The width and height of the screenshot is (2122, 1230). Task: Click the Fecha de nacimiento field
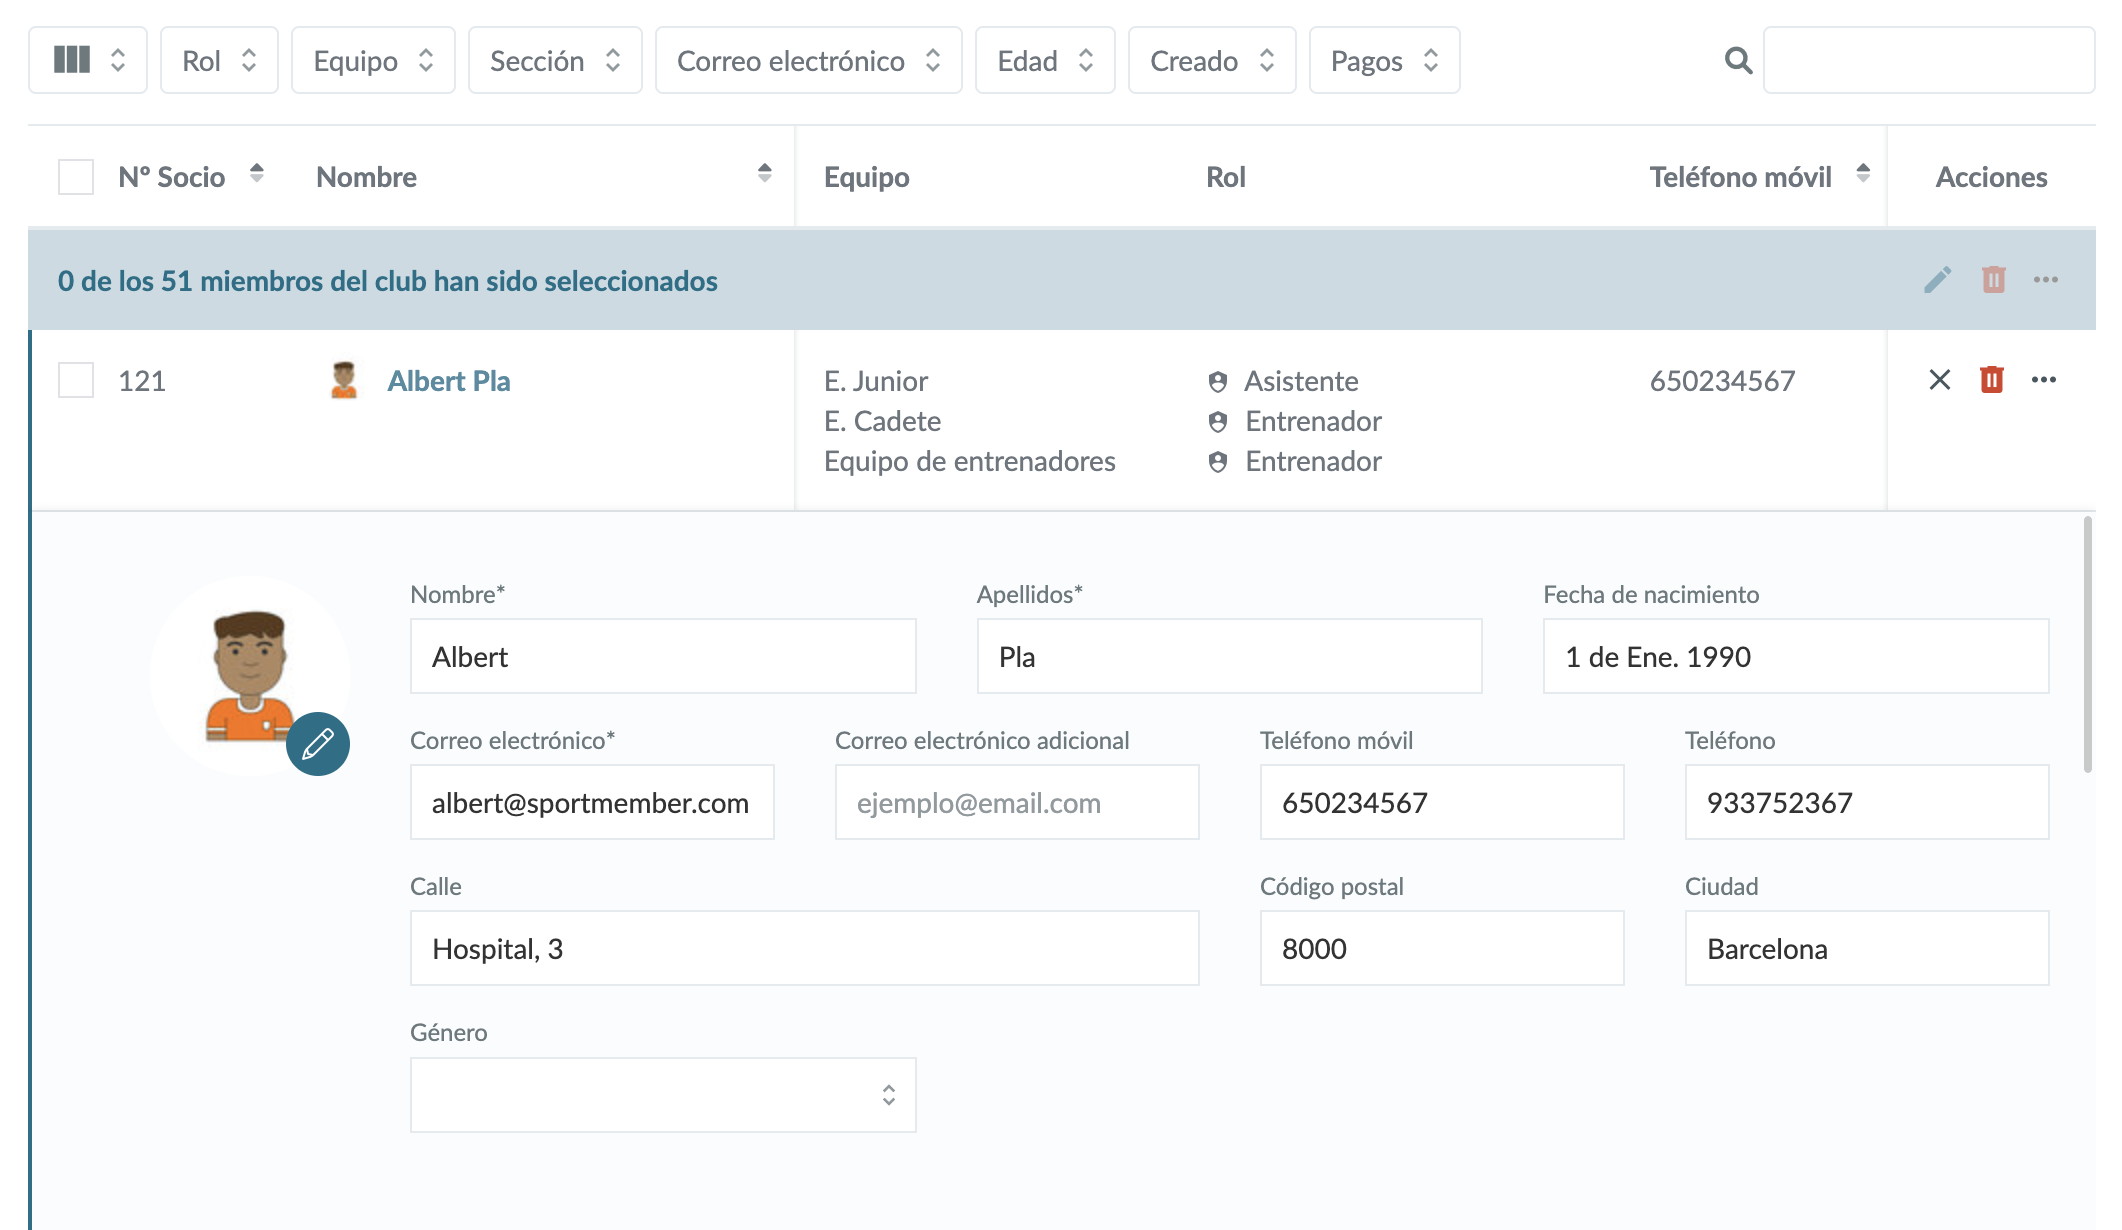[x=1795, y=657]
